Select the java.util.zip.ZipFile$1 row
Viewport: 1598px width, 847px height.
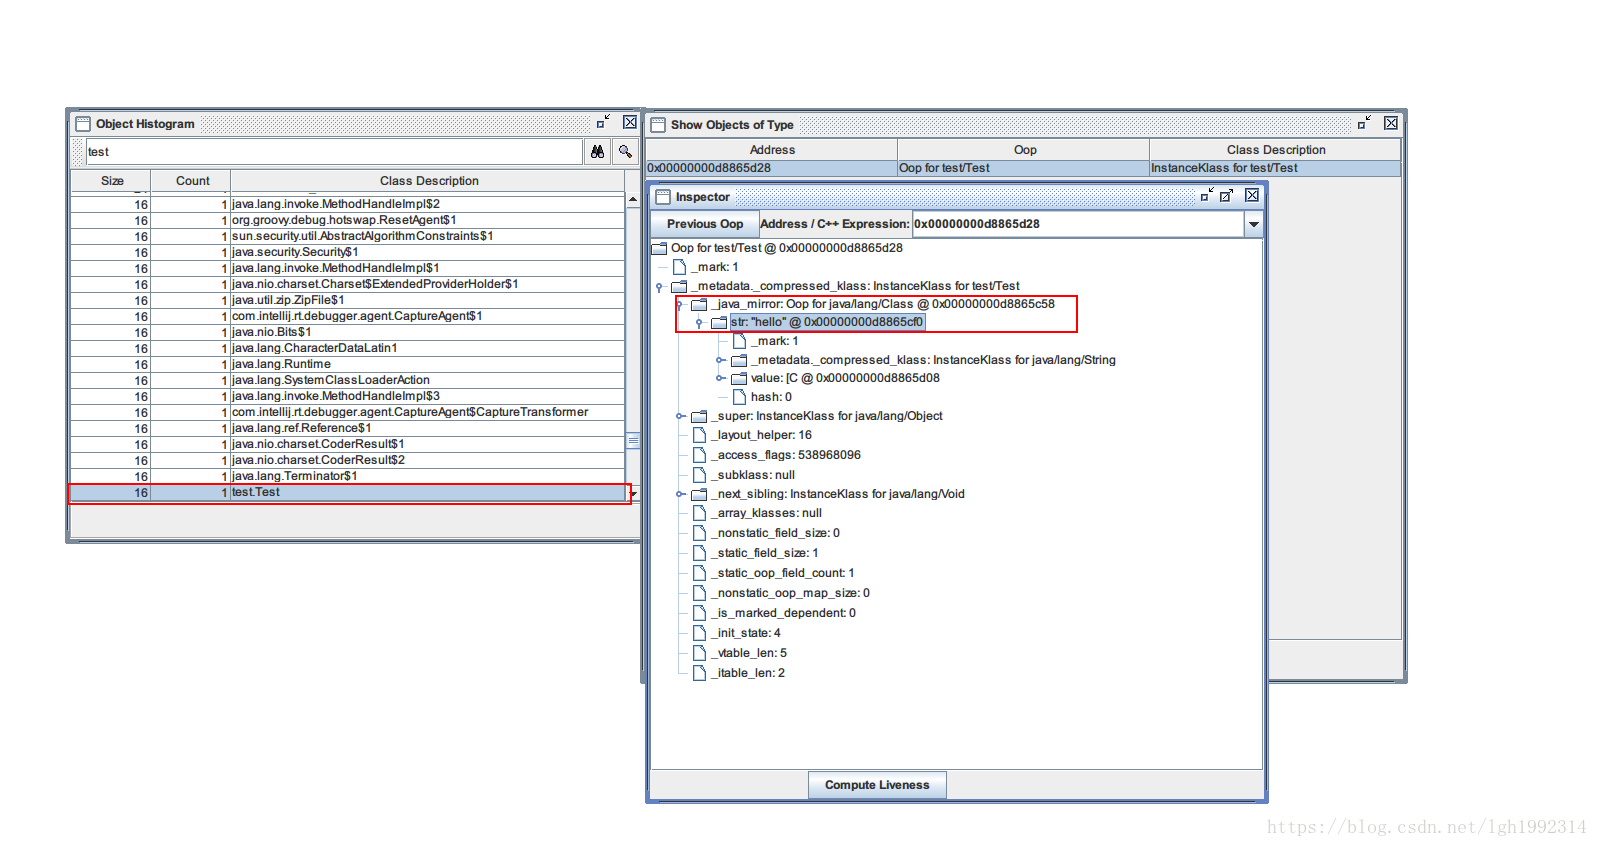click(348, 300)
